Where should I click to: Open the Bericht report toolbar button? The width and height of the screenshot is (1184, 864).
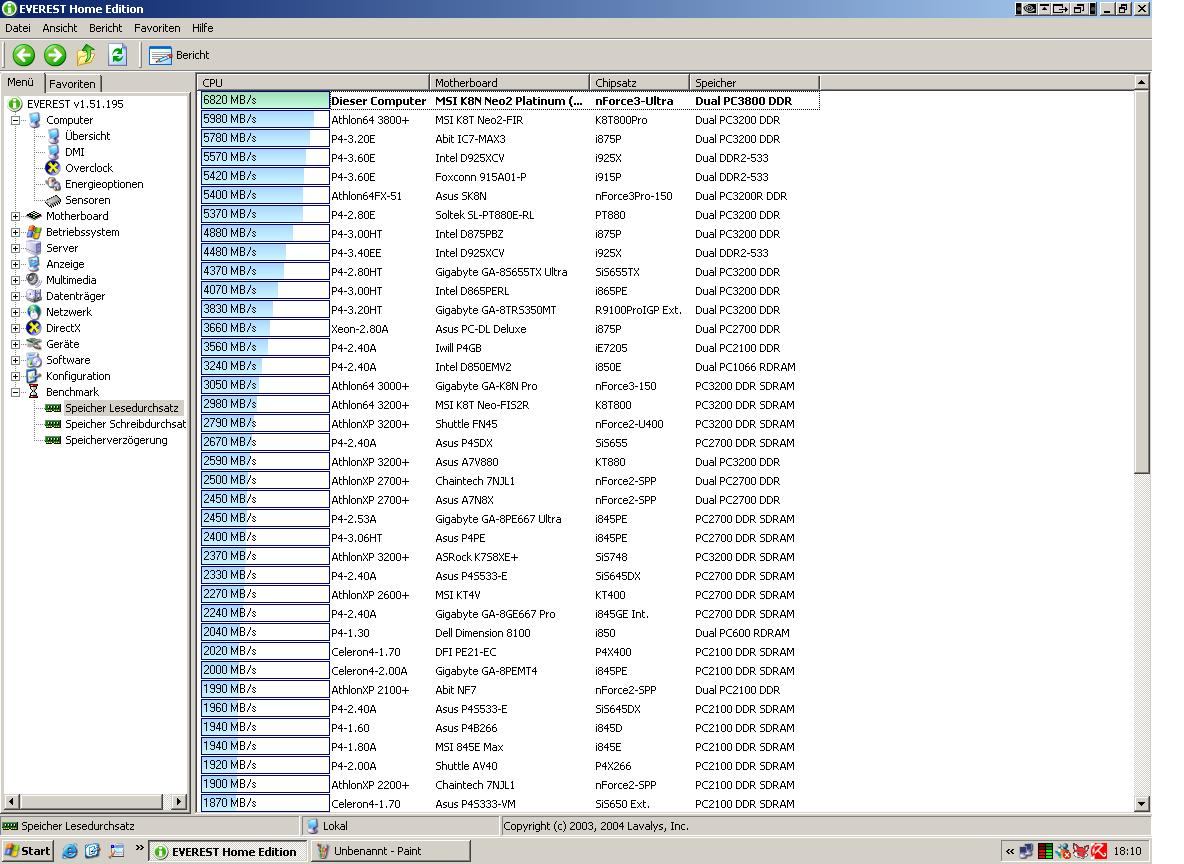[179, 55]
